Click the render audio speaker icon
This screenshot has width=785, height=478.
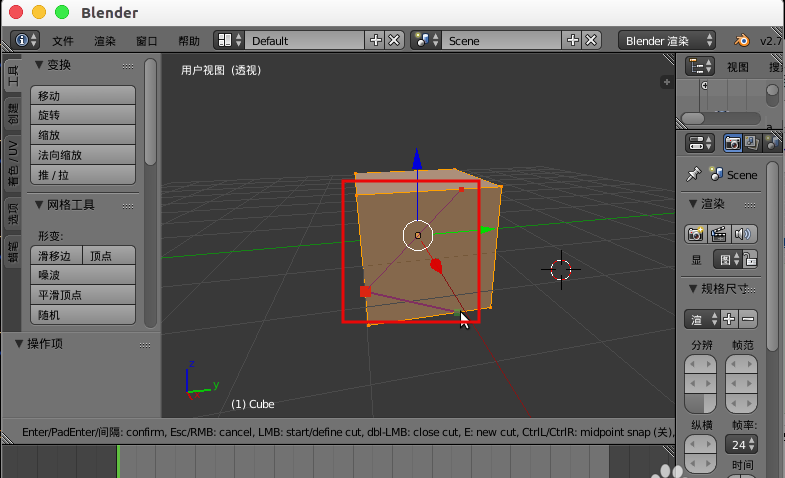[x=742, y=234]
